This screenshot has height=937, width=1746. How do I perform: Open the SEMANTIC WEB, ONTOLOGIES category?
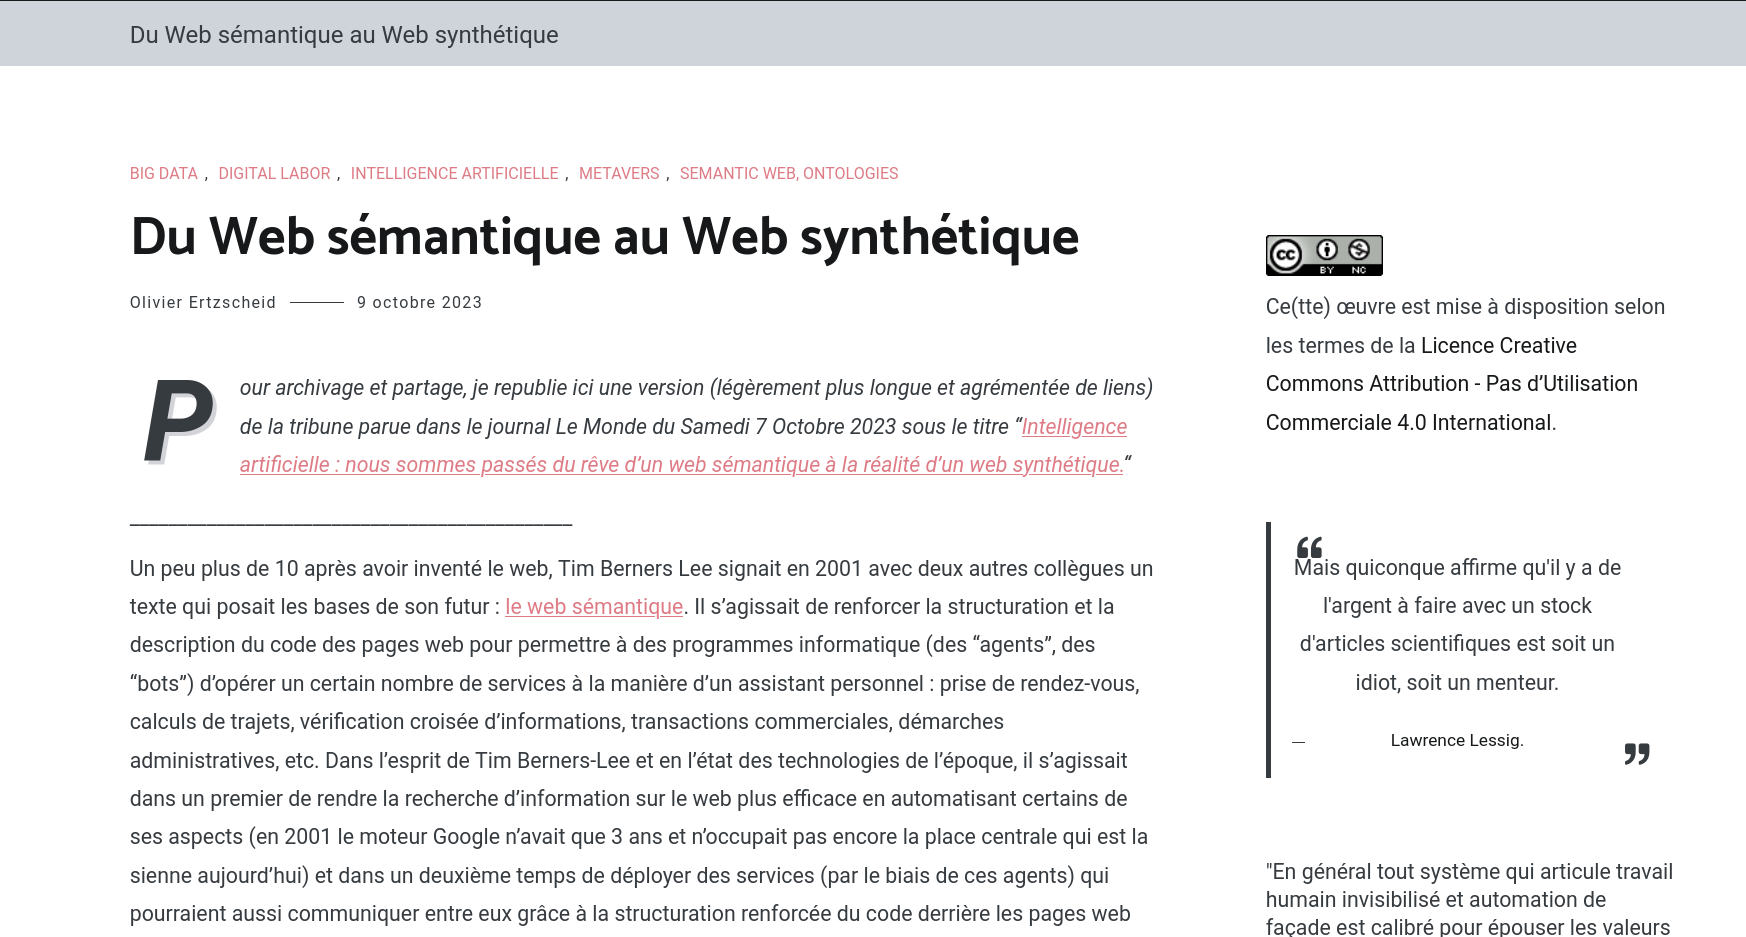pyautogui.click(x=789, y=174)
